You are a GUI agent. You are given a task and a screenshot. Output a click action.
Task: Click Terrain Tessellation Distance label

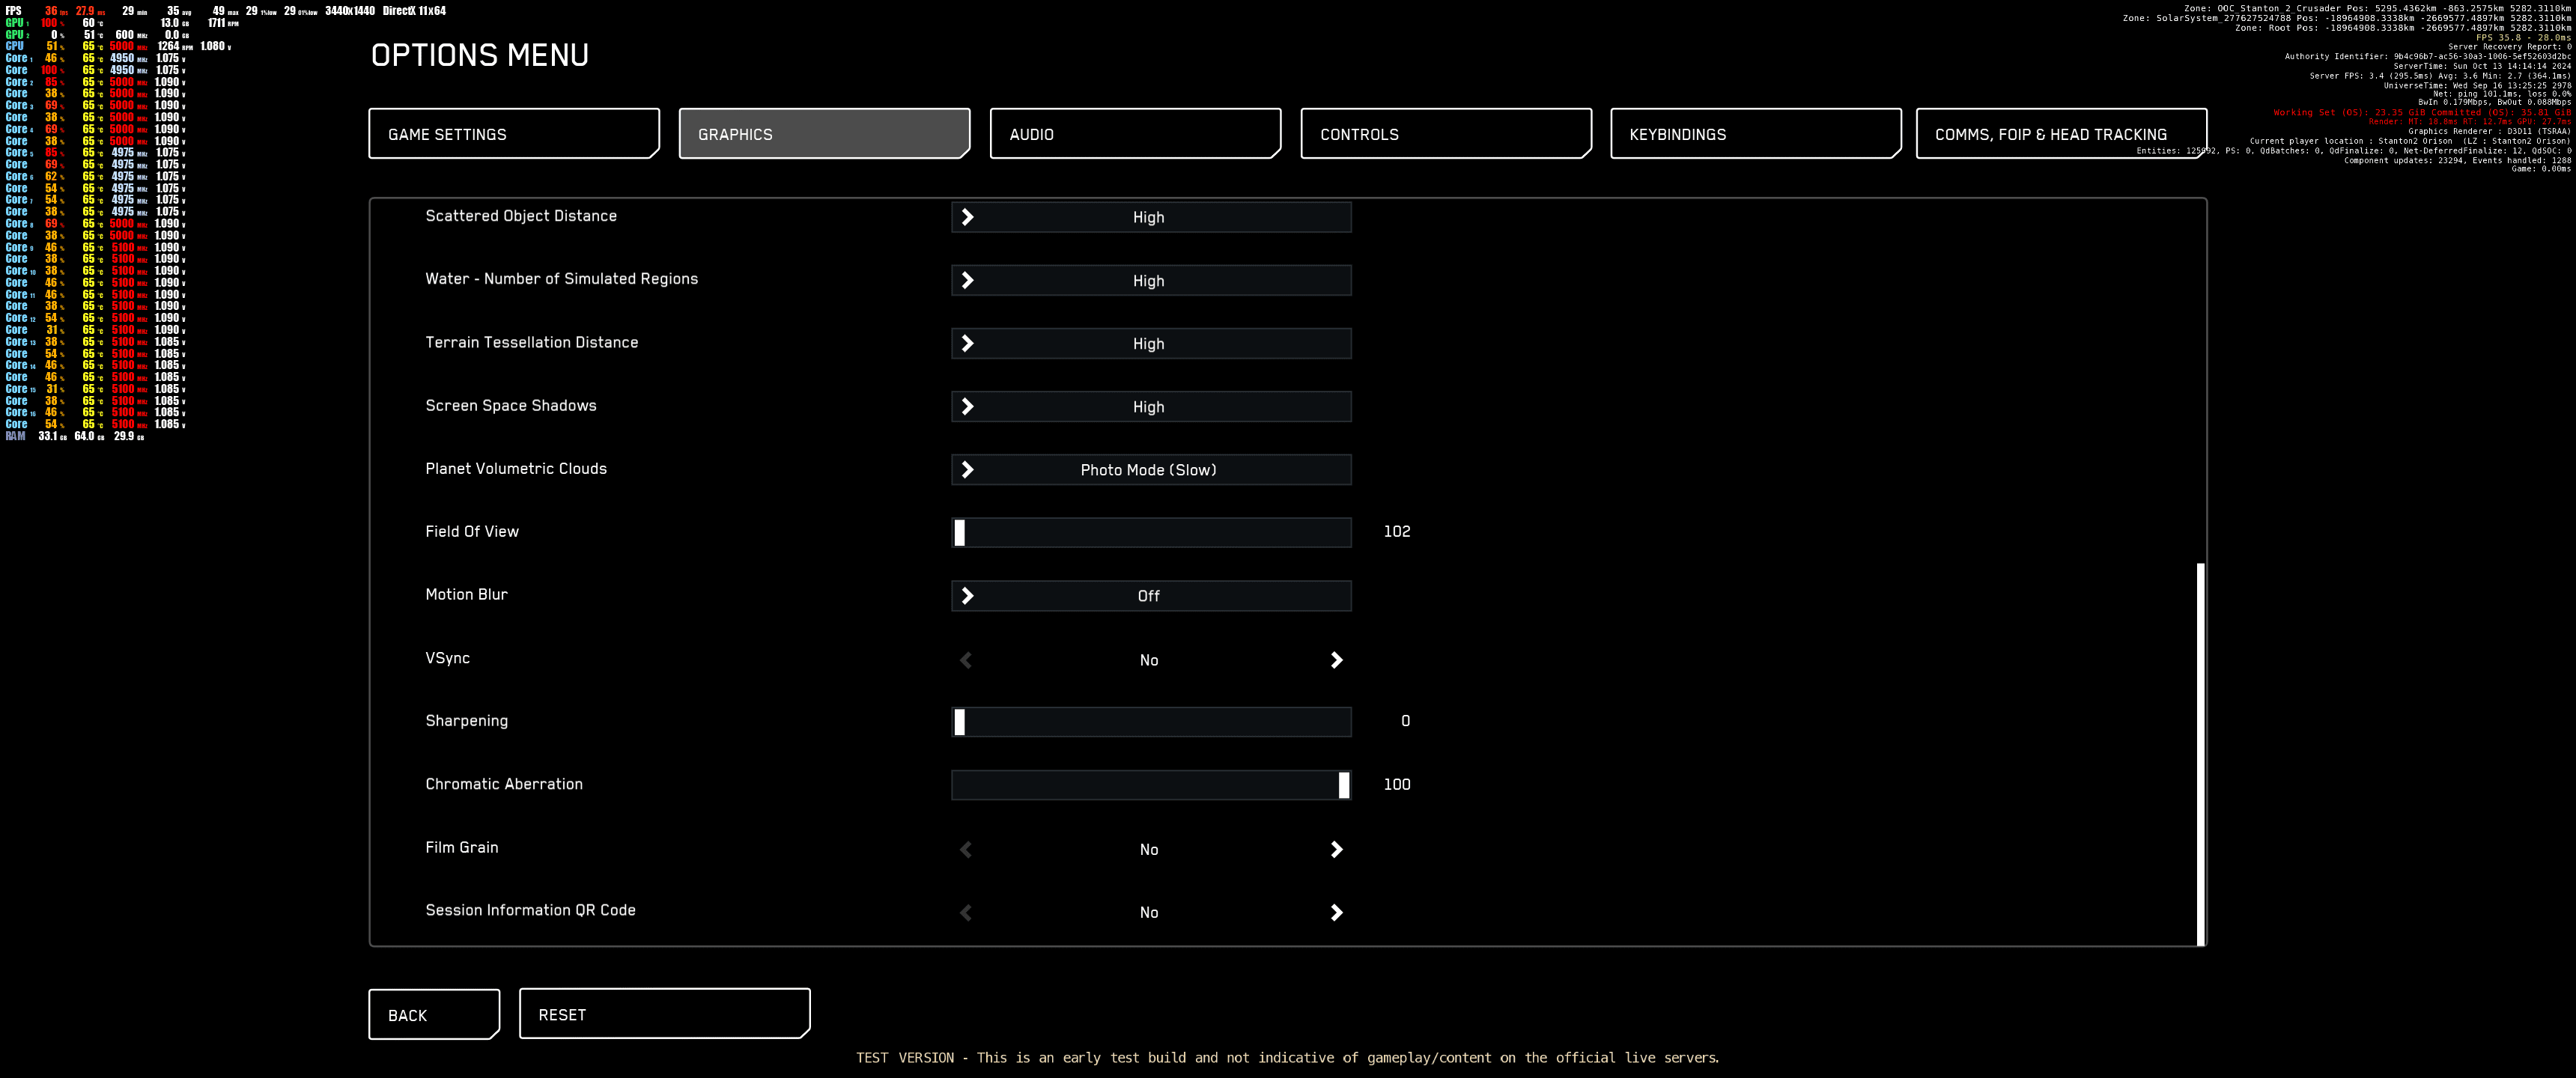531,343
